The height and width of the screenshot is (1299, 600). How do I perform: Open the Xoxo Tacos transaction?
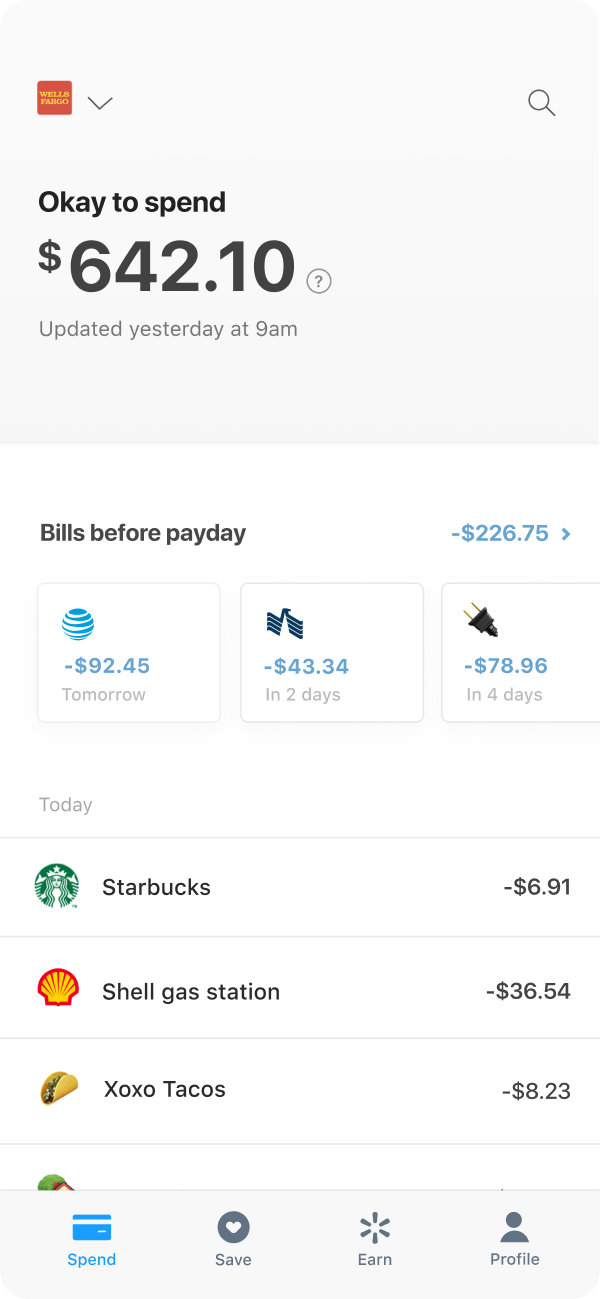pos(300,1090)
